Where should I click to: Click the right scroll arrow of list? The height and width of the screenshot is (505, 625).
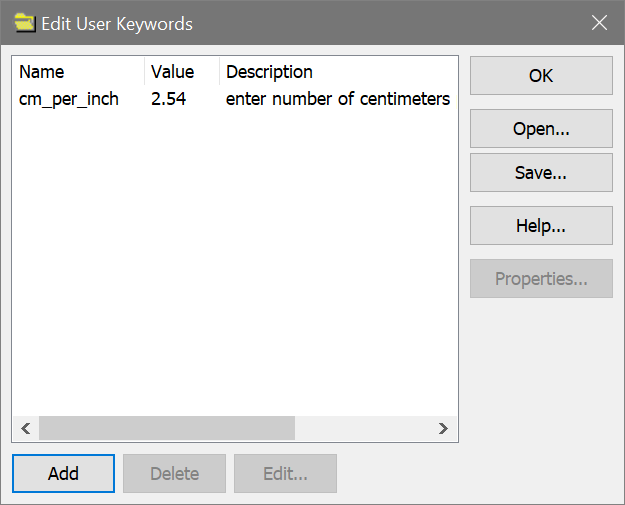tap(443, 428)
